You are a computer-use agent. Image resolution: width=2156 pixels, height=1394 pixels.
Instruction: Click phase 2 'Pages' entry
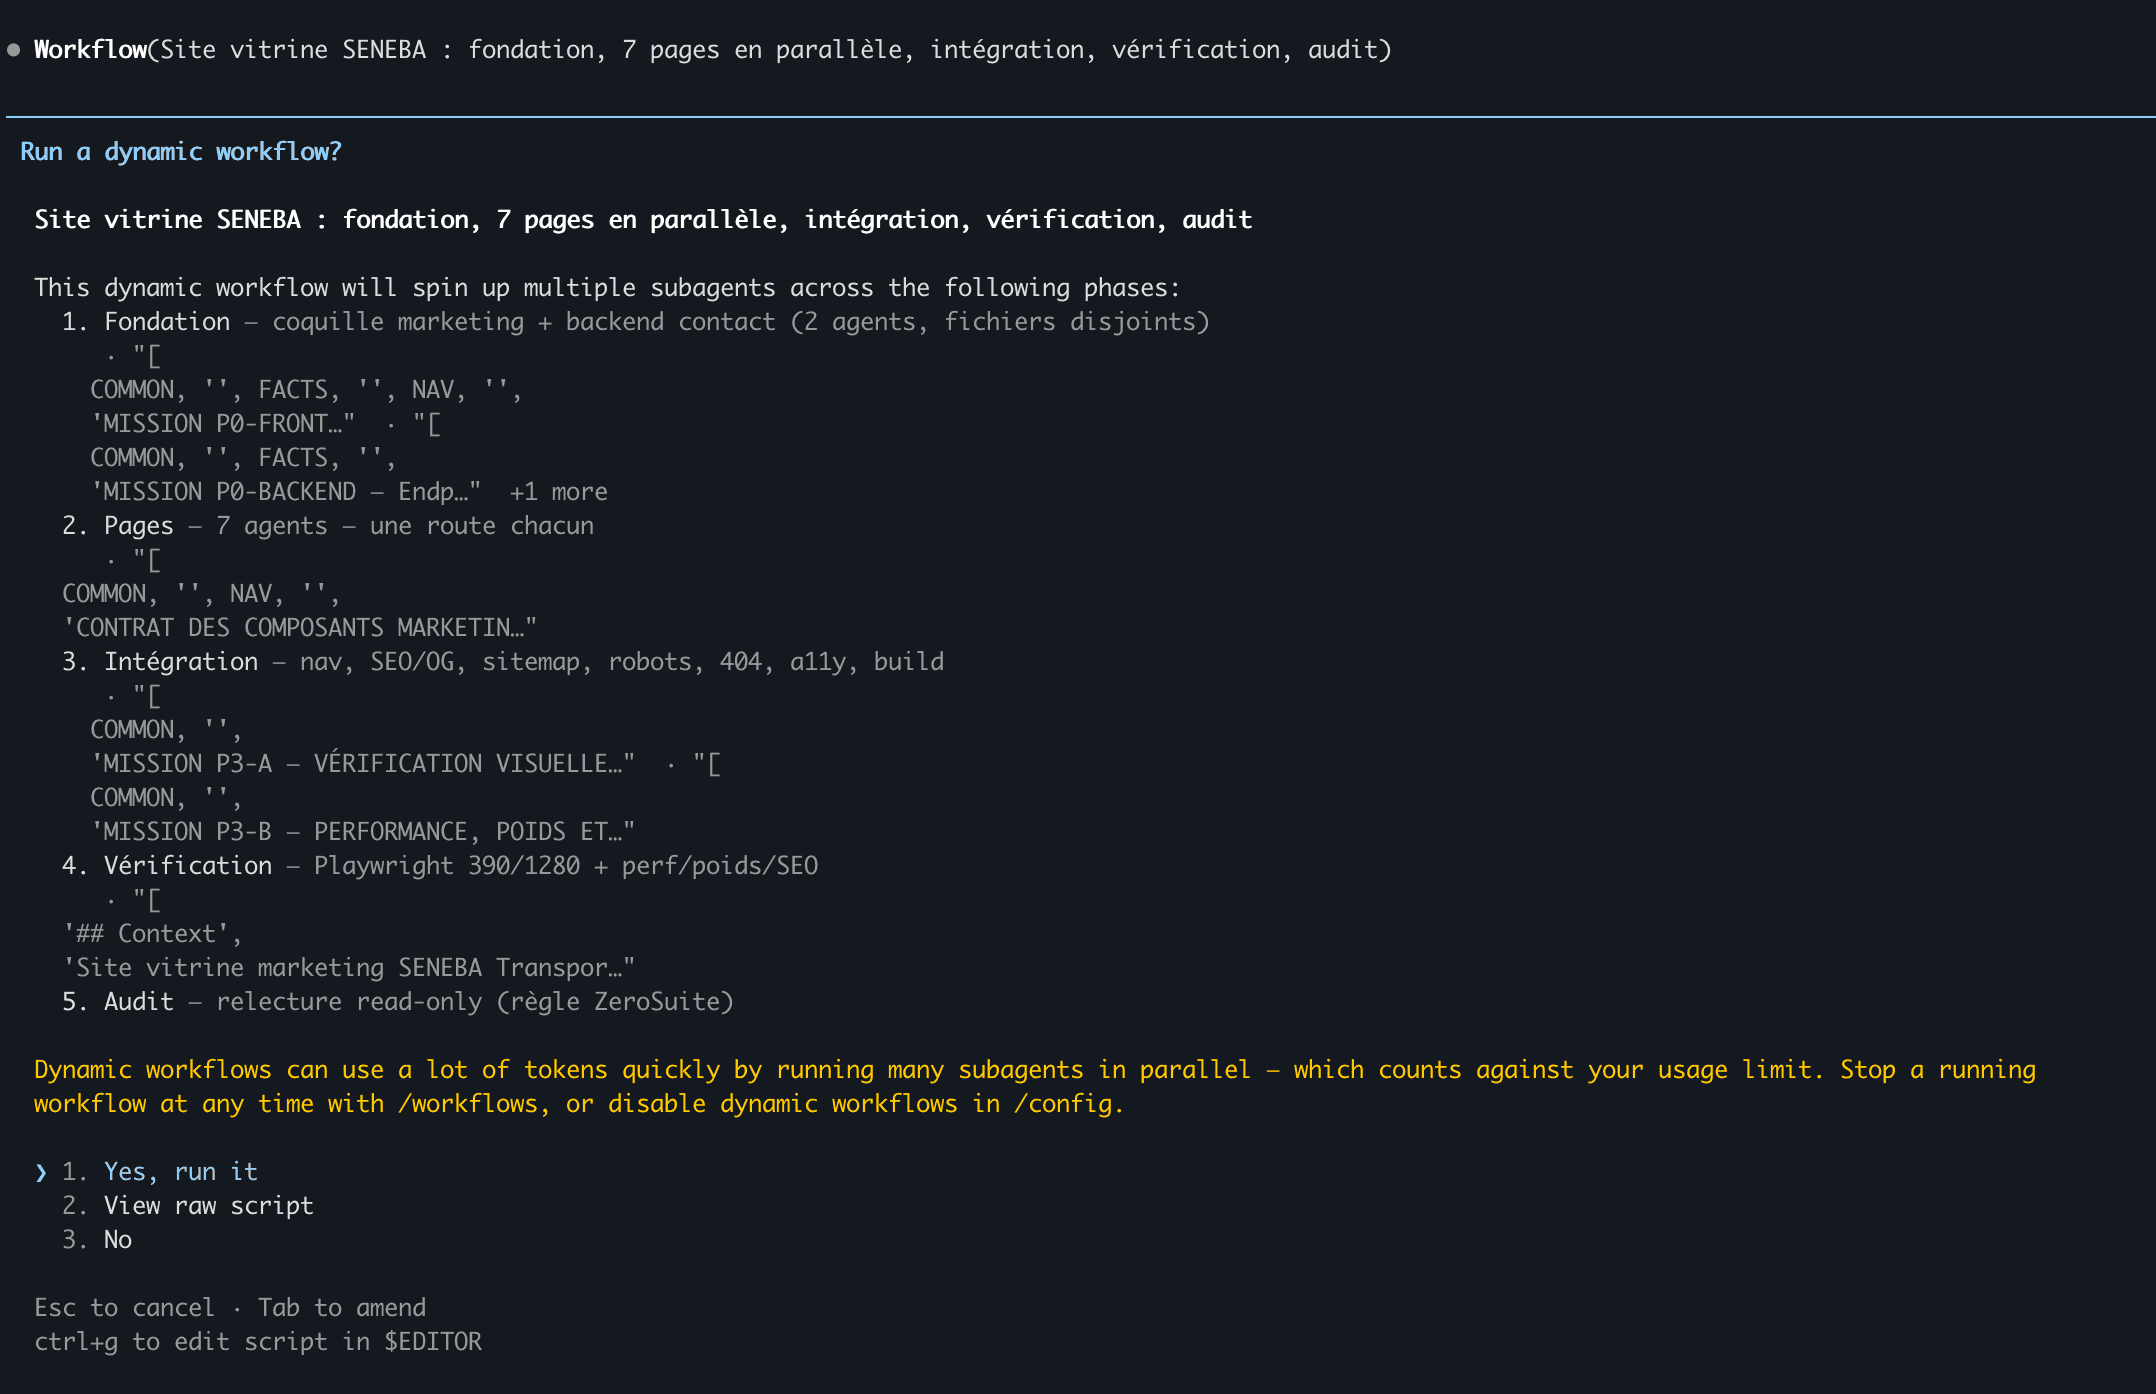(328, 525)
